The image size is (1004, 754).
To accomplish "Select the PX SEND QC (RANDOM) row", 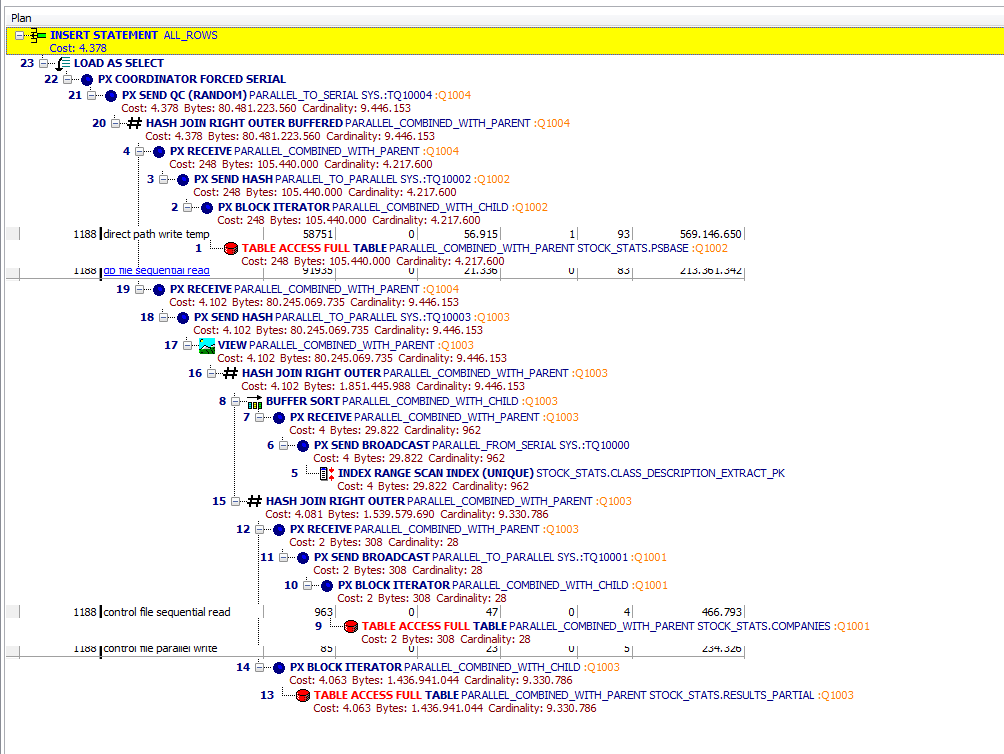I will click(296, 102).
